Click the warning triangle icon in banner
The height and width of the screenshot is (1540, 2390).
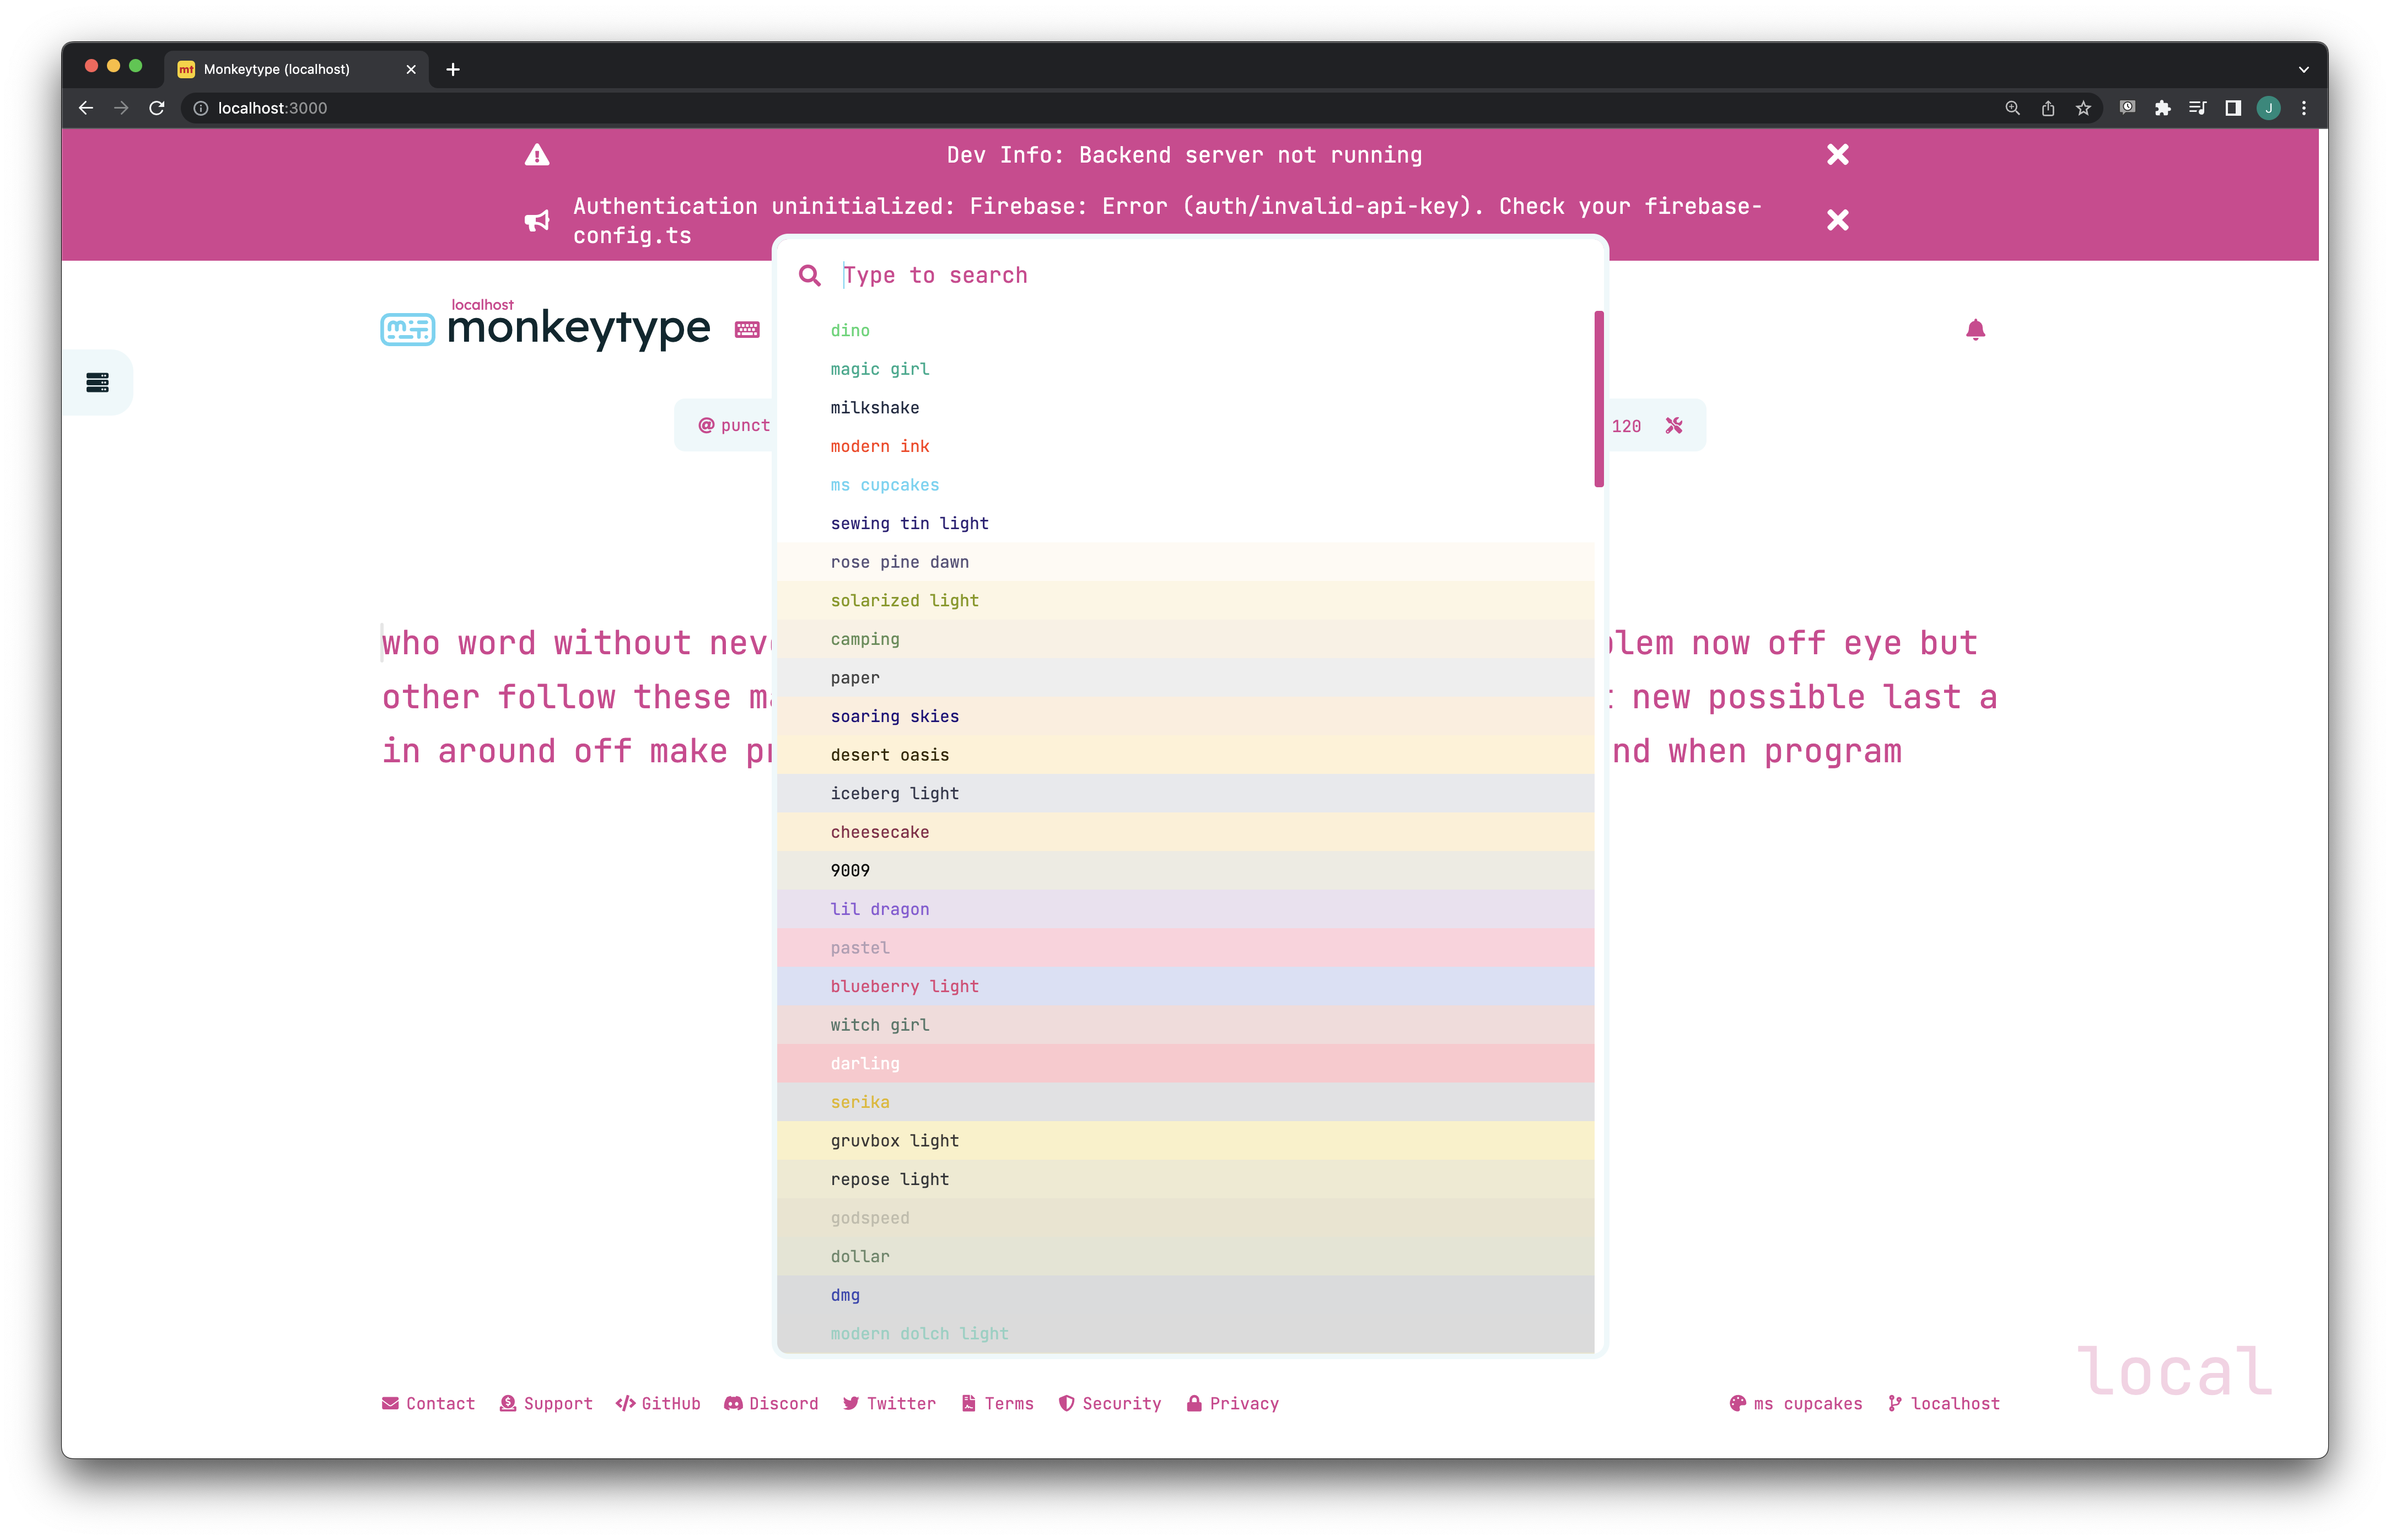[537, 155]
